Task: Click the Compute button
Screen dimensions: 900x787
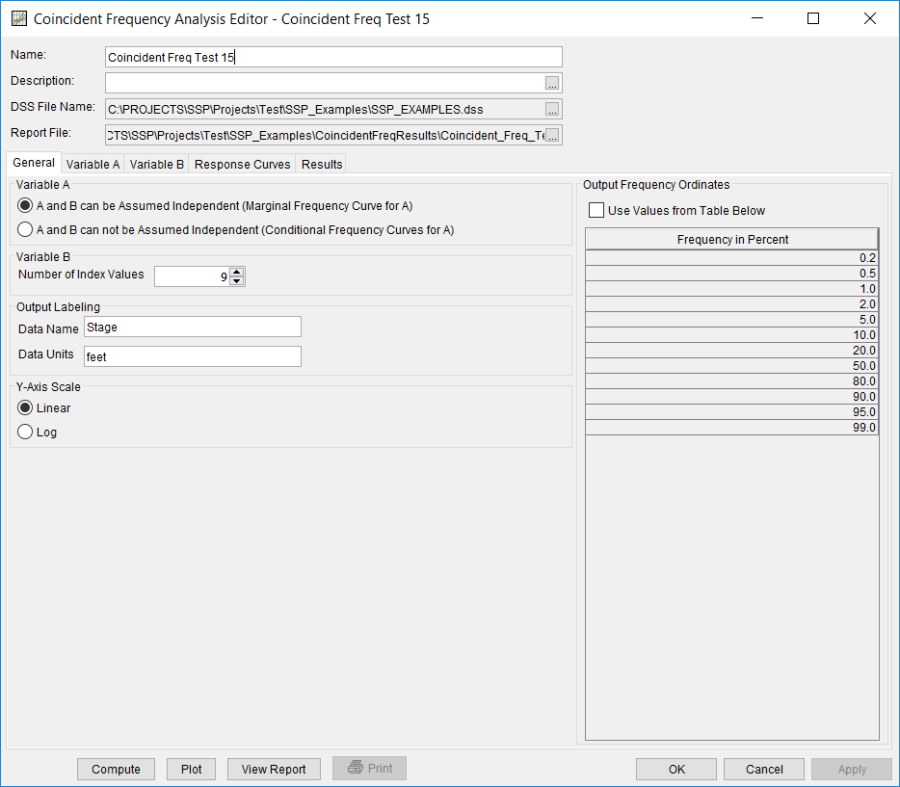Action: (x=115, y=768)
